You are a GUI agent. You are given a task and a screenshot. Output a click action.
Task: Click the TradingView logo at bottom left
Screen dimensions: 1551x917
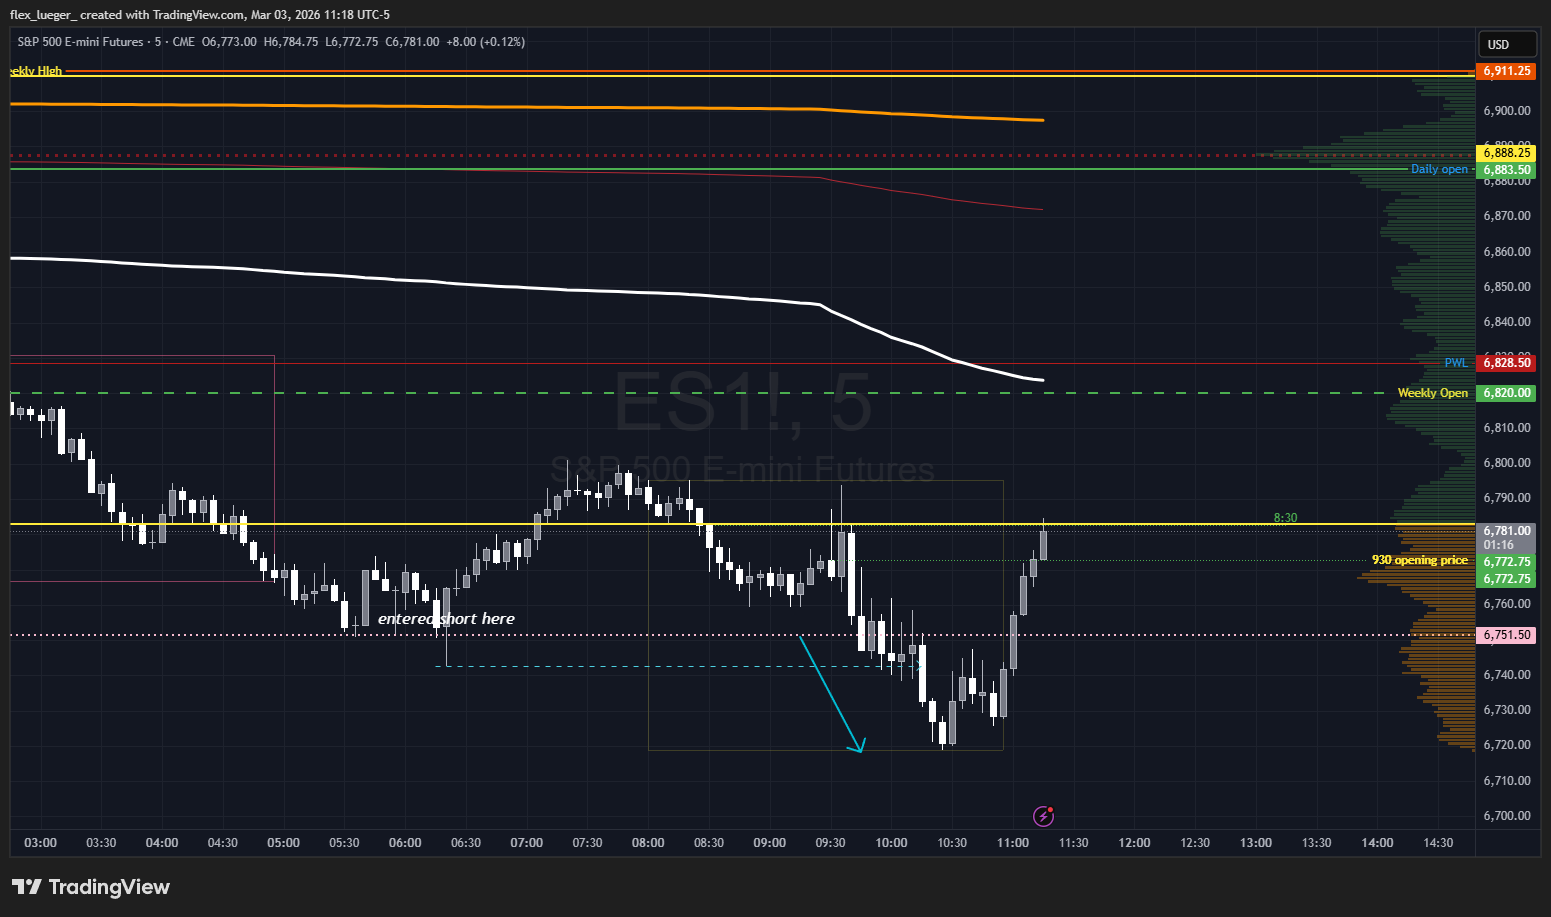91,887
